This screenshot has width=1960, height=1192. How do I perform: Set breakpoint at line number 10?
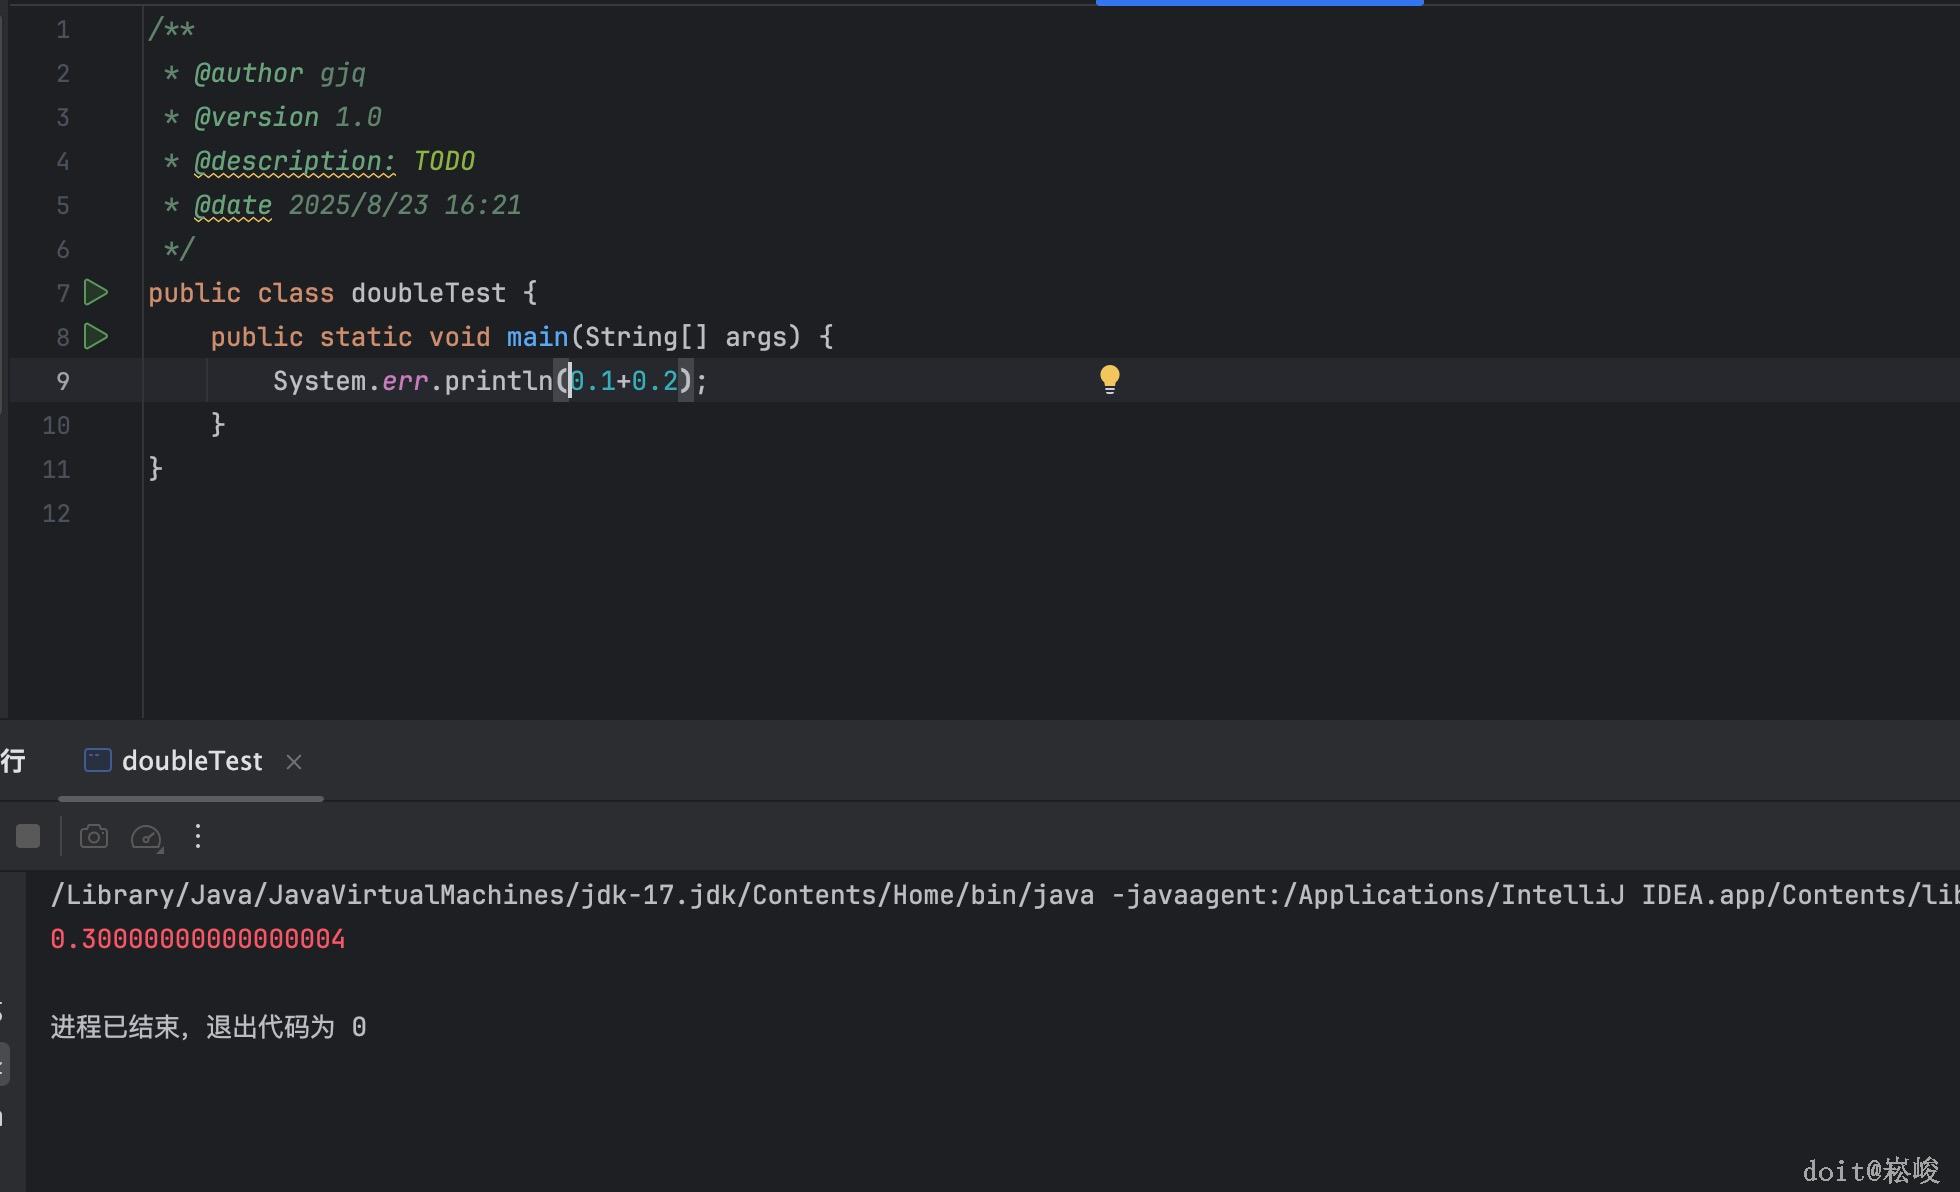pos(56,425)
